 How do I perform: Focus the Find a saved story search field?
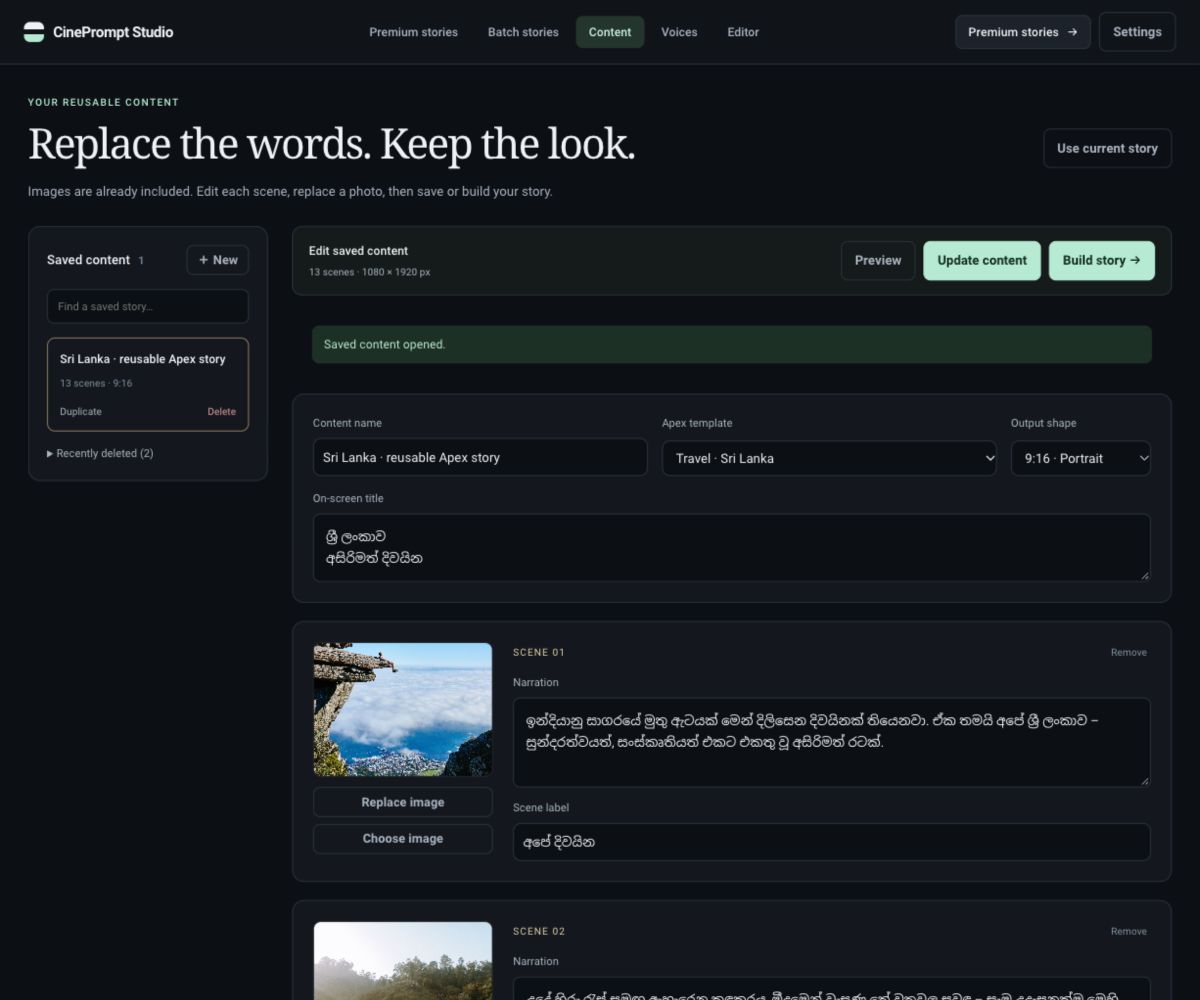click(148, 306)
